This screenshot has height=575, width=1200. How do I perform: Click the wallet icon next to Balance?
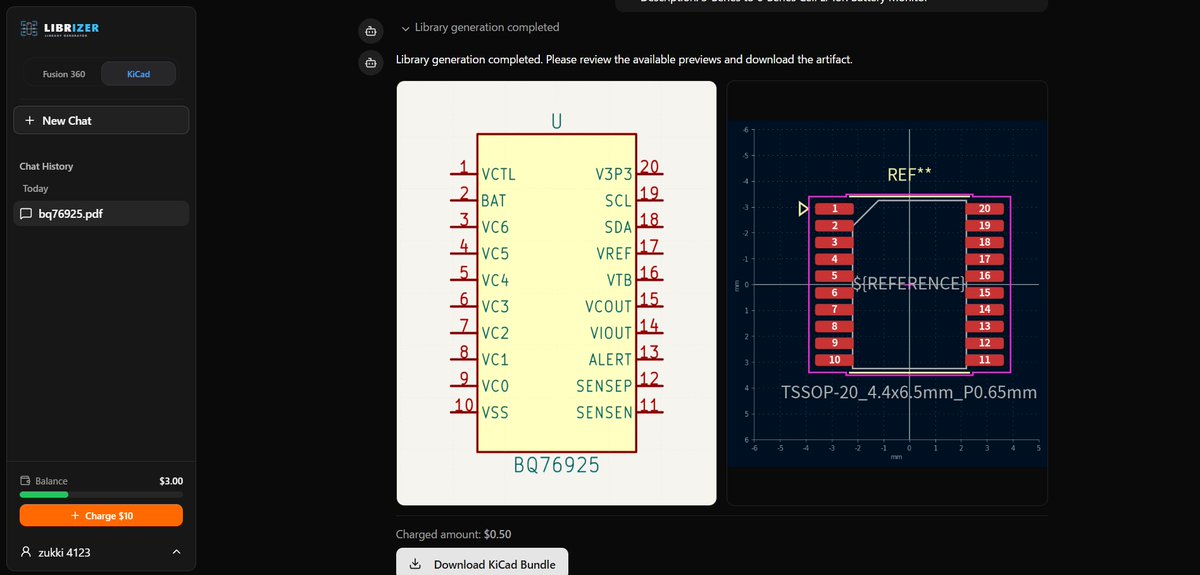(x=25, y=481)
